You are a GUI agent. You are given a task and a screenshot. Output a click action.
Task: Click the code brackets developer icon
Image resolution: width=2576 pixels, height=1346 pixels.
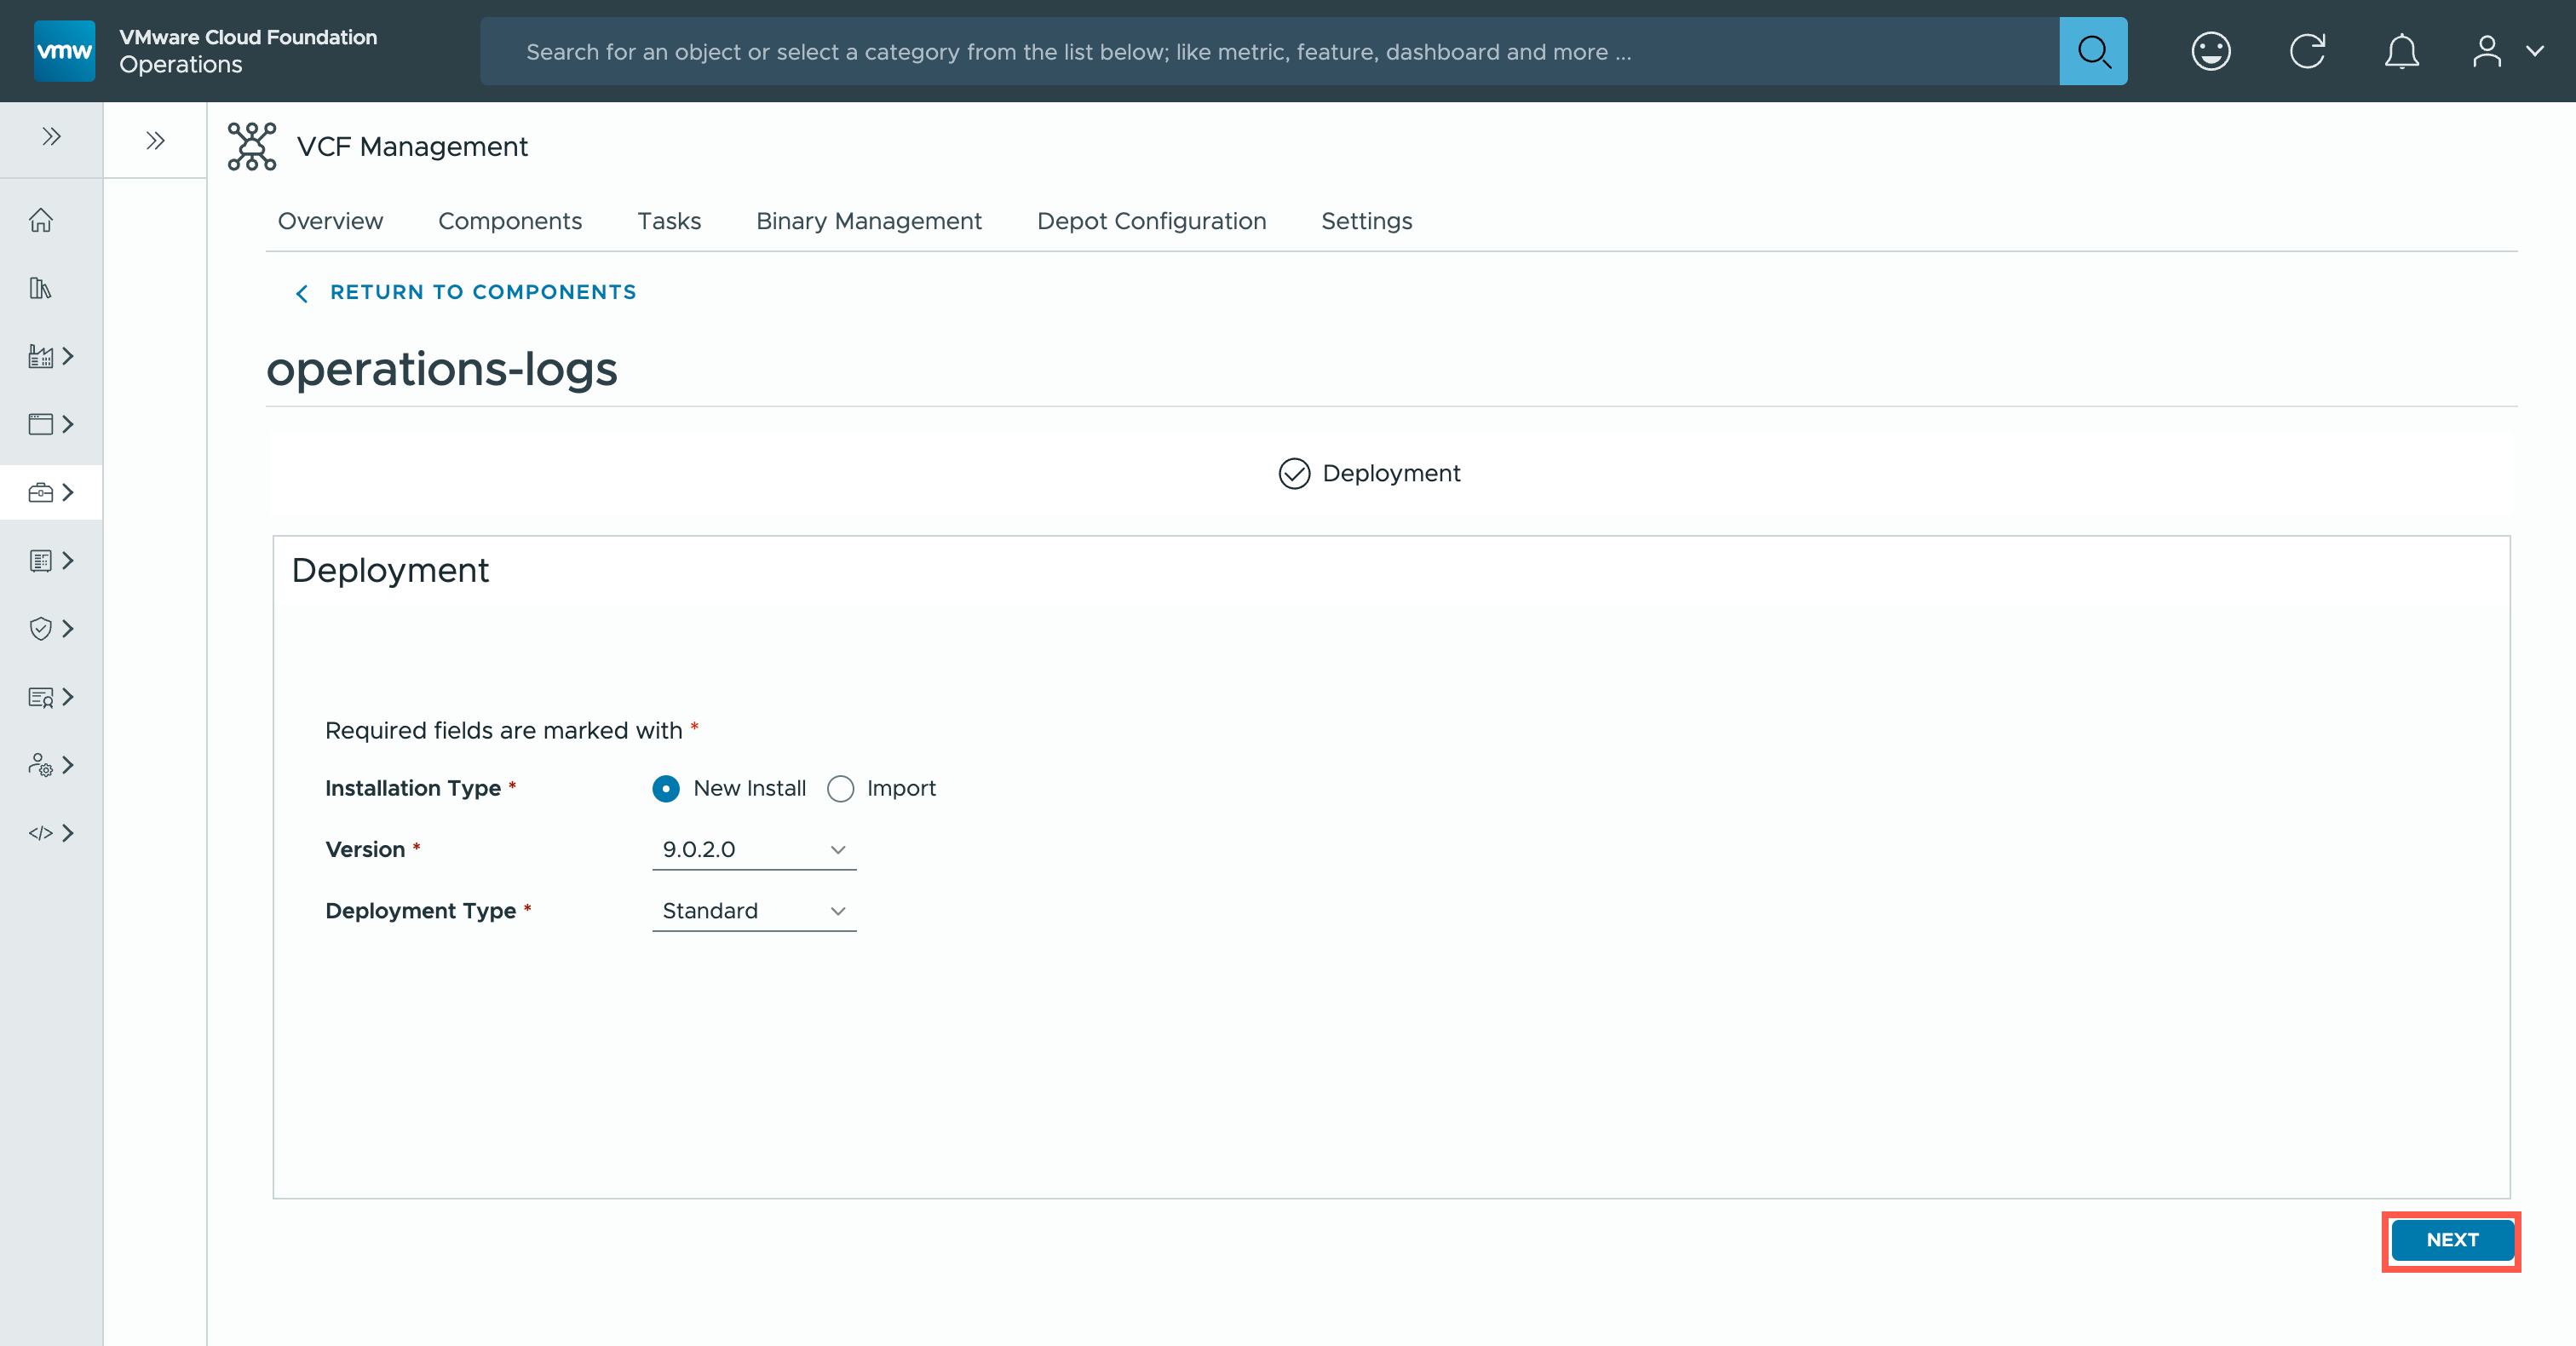click(x=41, y=833)
